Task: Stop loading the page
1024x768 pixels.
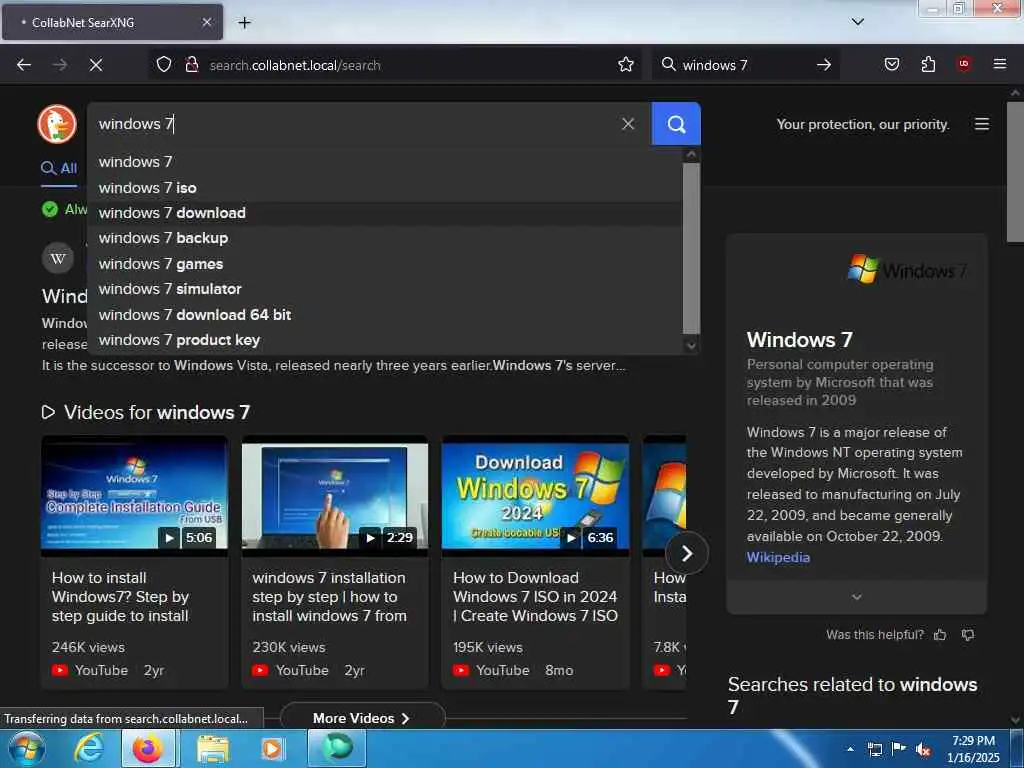Action: tap(96, 65)
